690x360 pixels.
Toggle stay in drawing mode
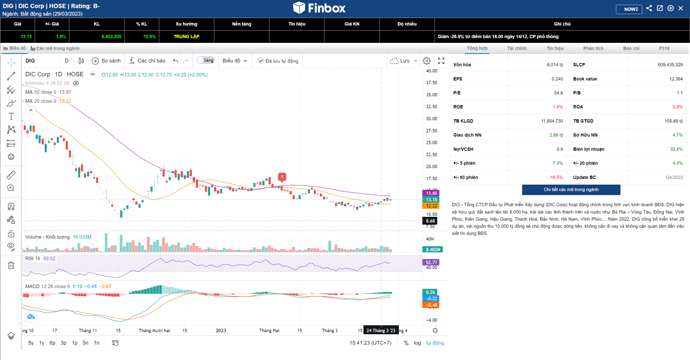11,220
